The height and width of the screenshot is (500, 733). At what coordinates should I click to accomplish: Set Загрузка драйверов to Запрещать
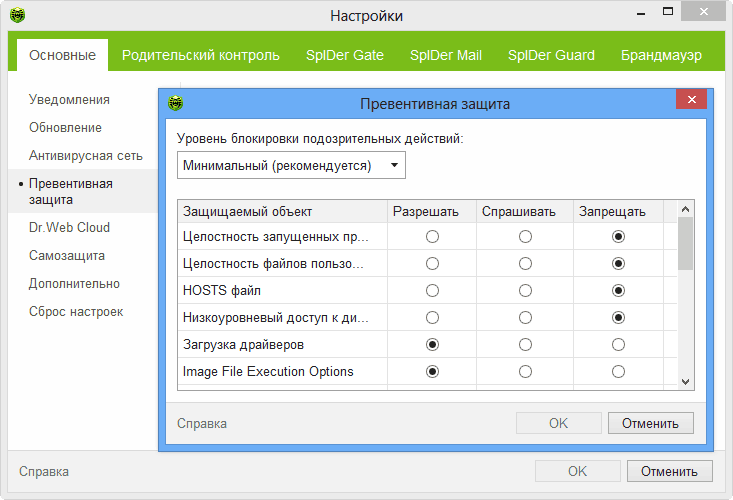tap(618, 344)
